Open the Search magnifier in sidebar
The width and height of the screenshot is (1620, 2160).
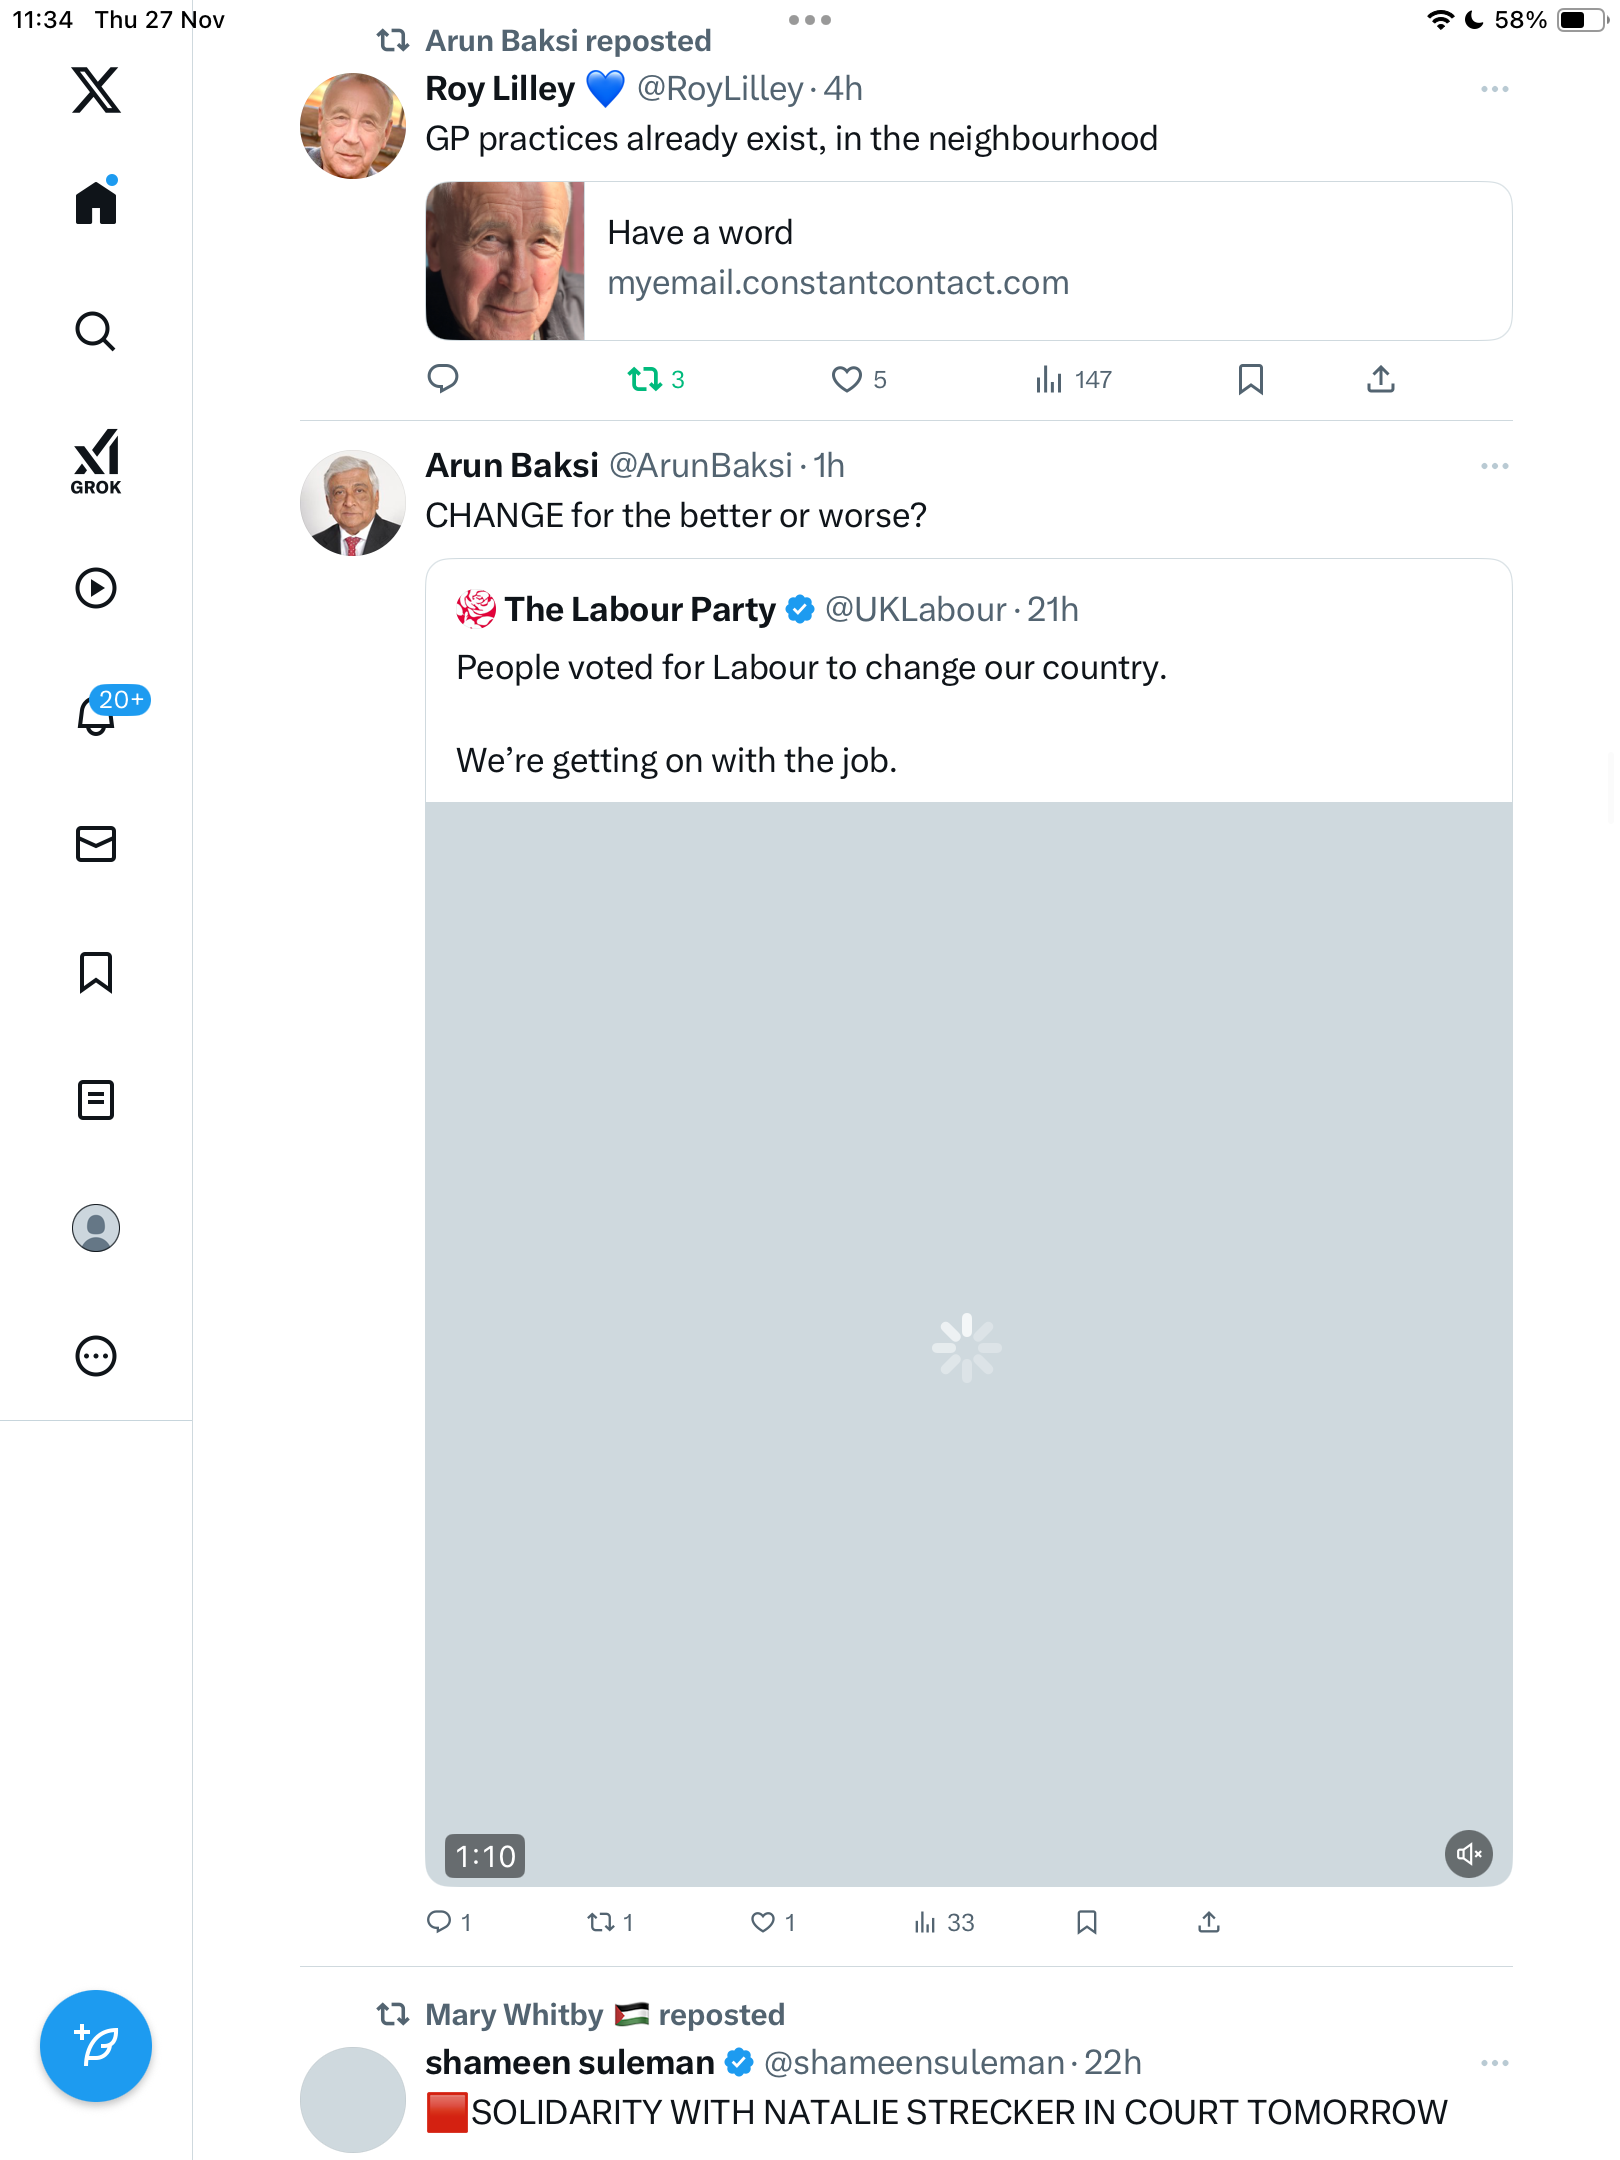click(96, 331)
